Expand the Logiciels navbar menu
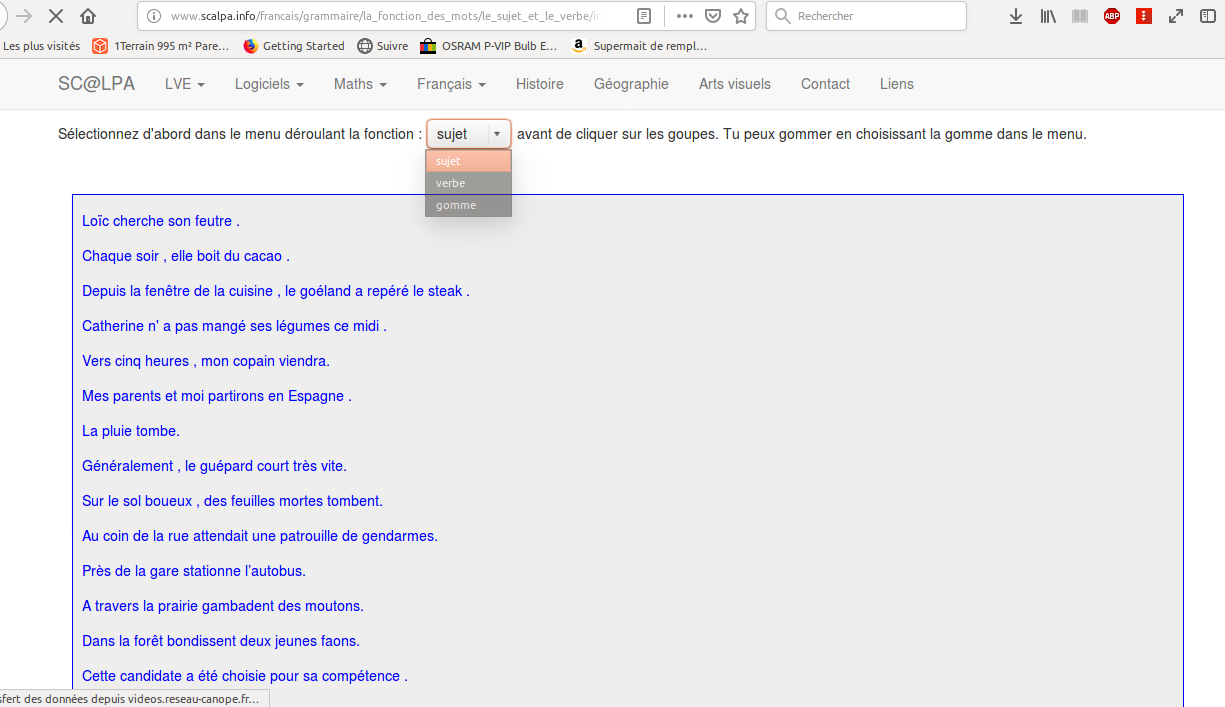Viewport: 1225px width, 707px height. (x=269, y=84)
